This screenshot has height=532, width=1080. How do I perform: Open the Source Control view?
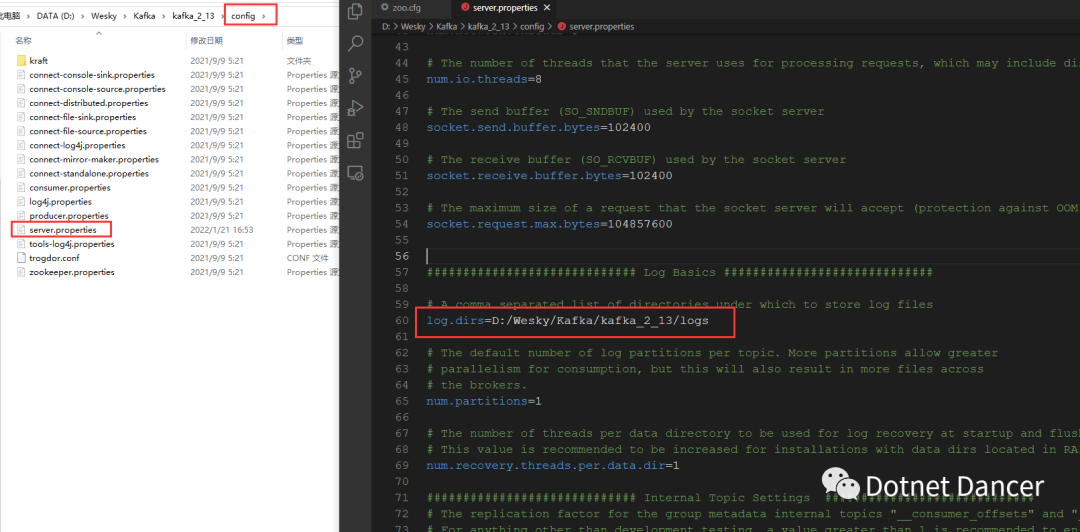[355, 76]
